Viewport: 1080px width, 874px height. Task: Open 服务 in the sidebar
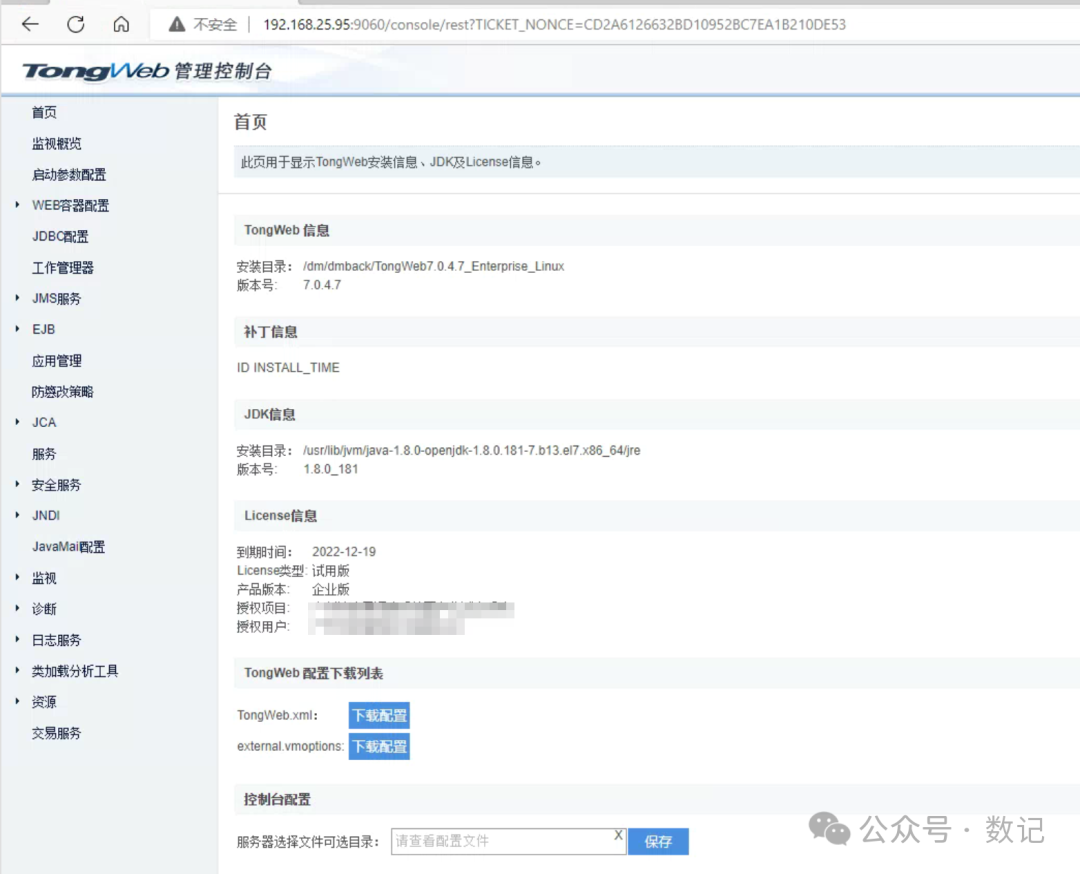44,454
